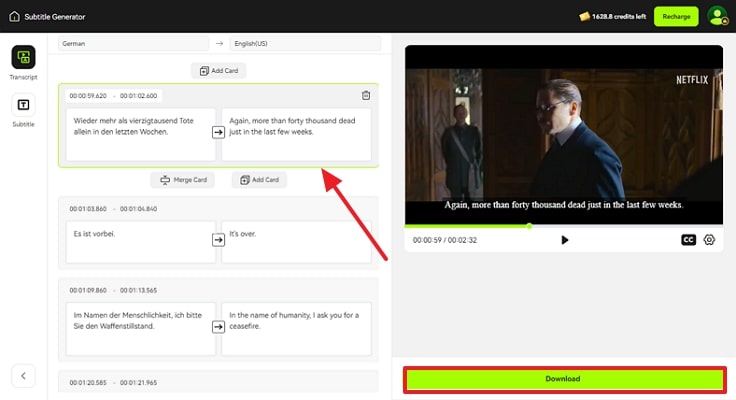The width and height of the screenshot is (736, 400).
Task: Edit English text 'Again, more than forty thousand'
Action: pyautogui.click(x=296, y=134)
